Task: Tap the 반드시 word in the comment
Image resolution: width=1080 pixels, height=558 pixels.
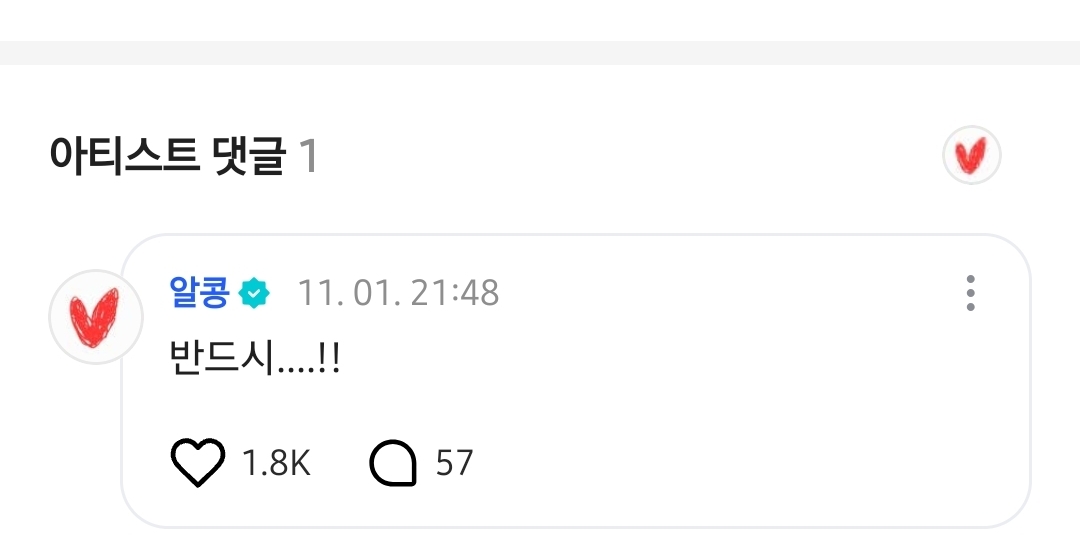Action: (x=222, y=358)
